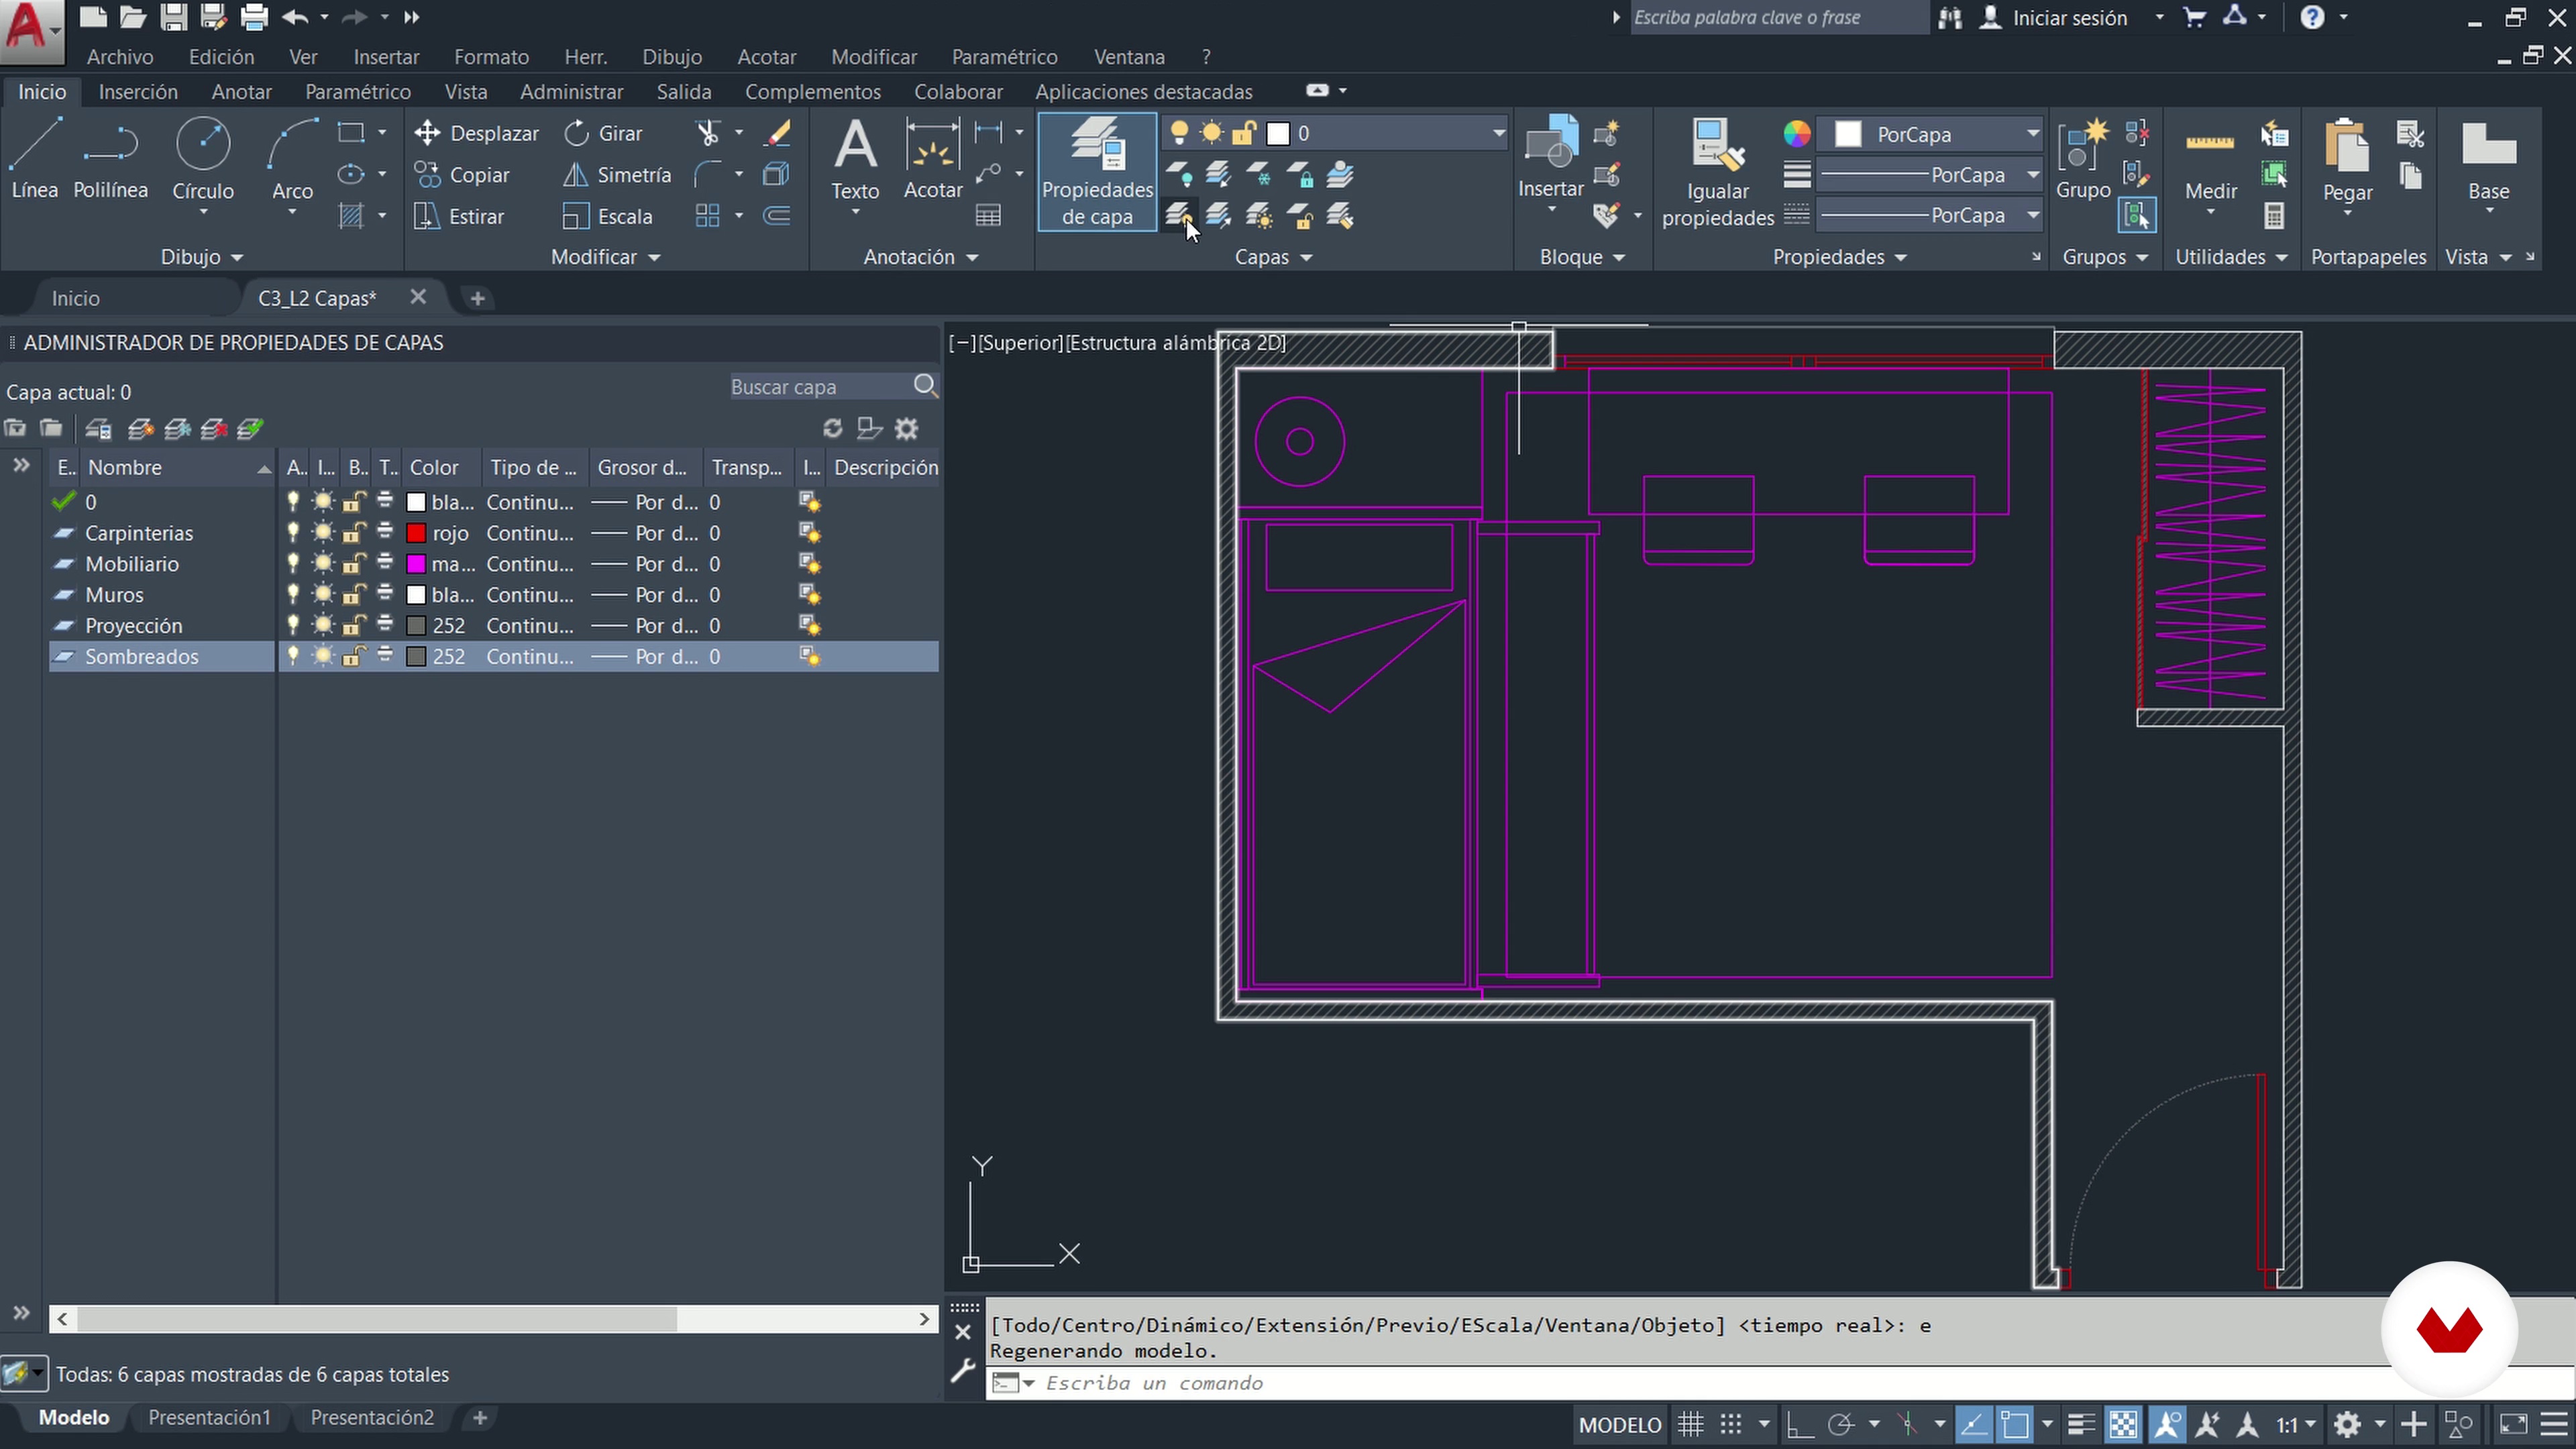Click the Desplazar move tool

(476, 133)
